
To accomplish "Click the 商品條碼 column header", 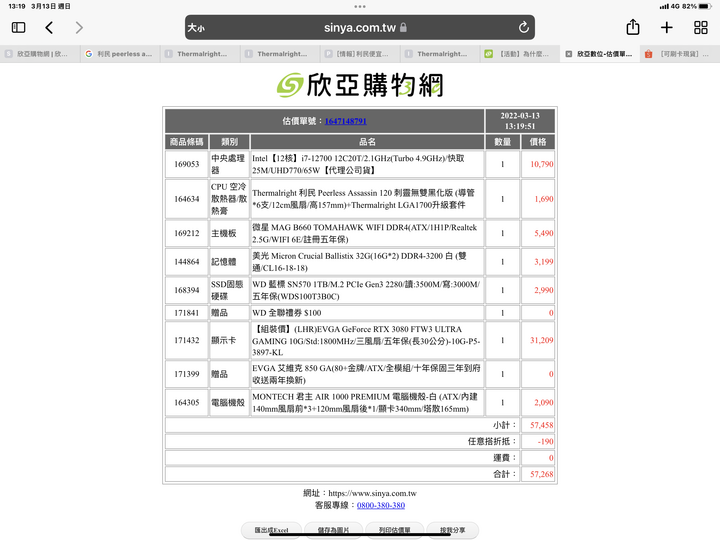I will click(x=186, y=142).
